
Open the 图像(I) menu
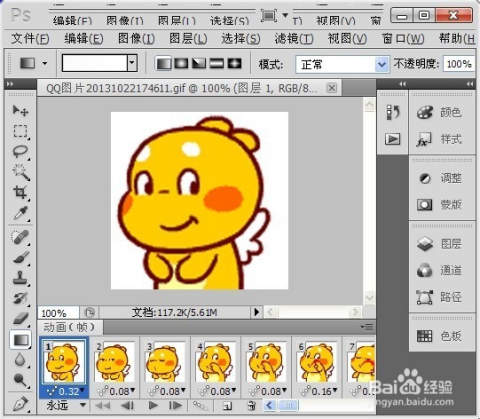tap(136, 39)
